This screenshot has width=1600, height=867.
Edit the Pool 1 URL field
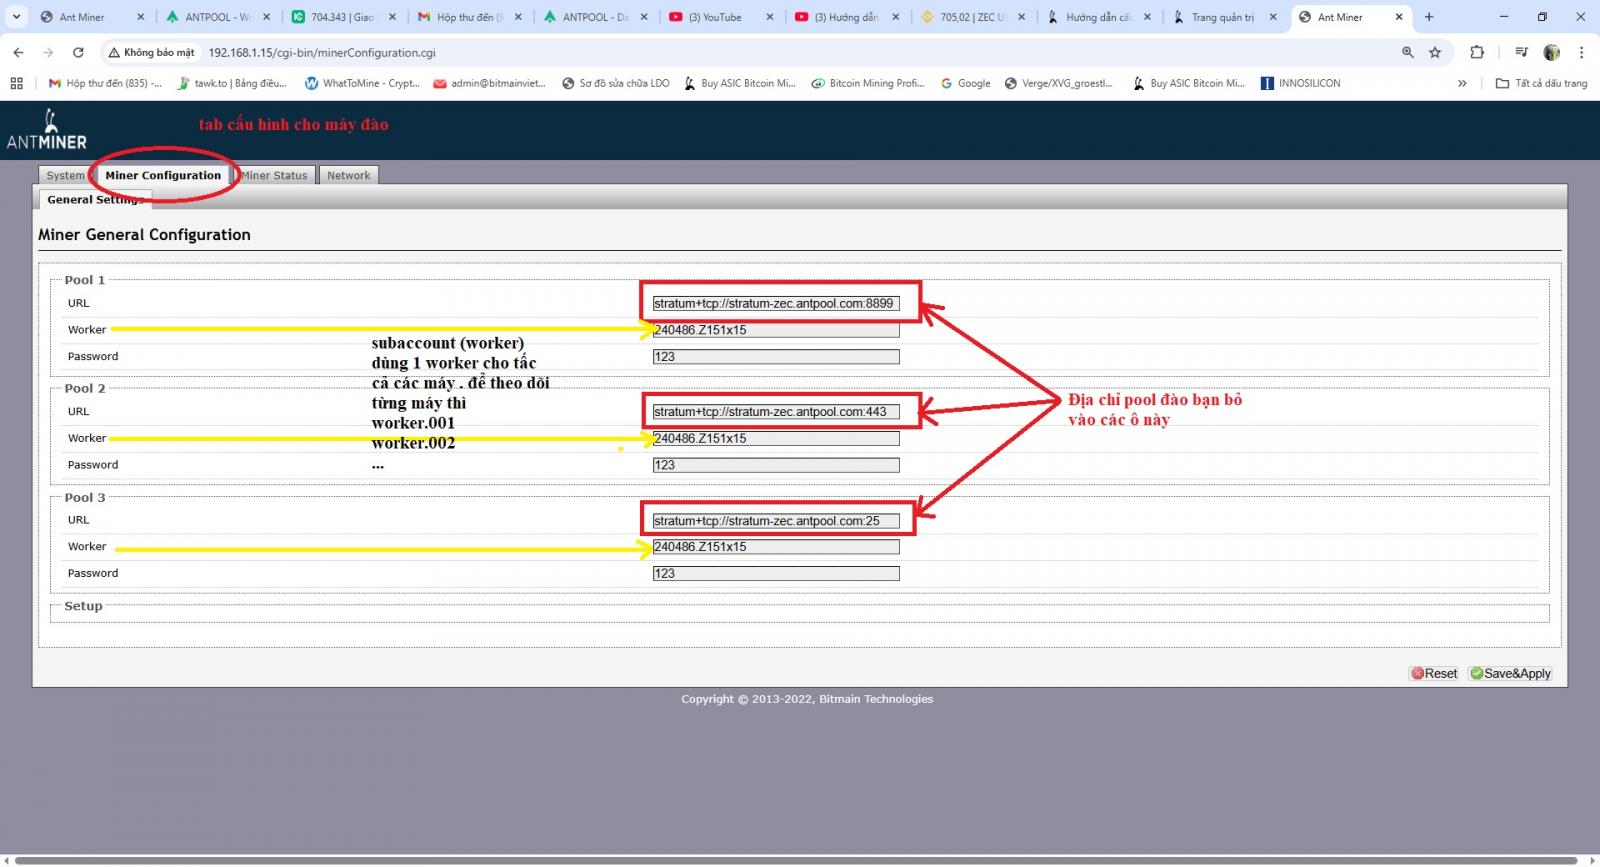pyautogui.click(x=776, y=303)
